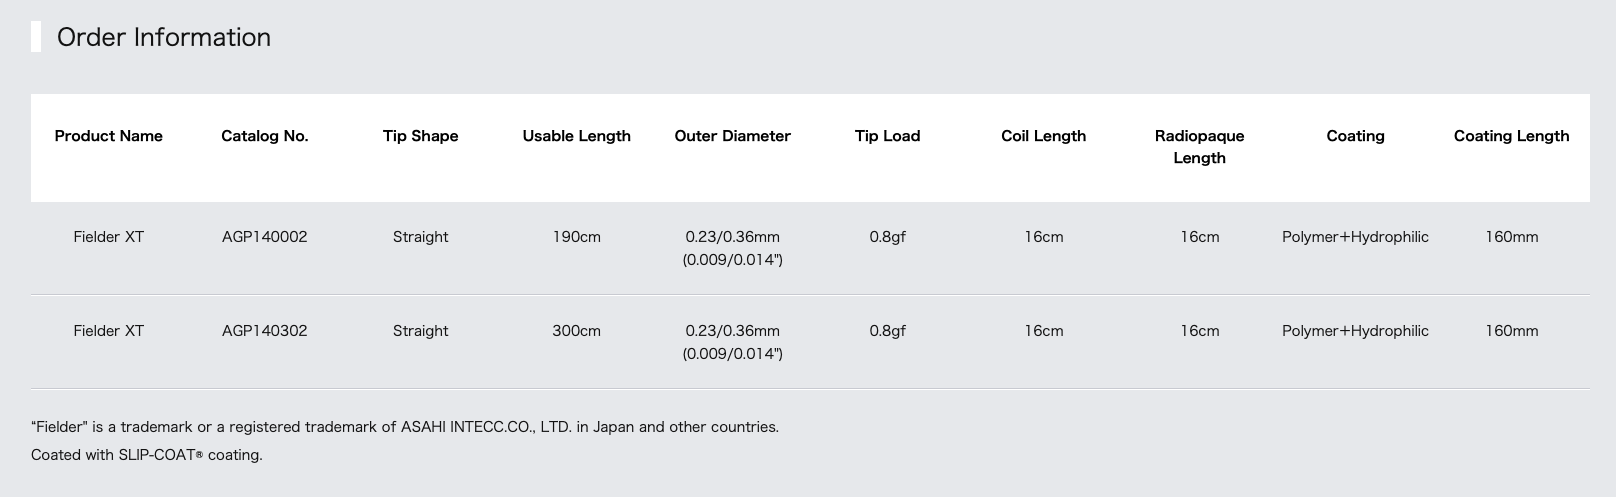Select the 190cm usable length cell
The image size is (1616, 497).
(576, 237)
